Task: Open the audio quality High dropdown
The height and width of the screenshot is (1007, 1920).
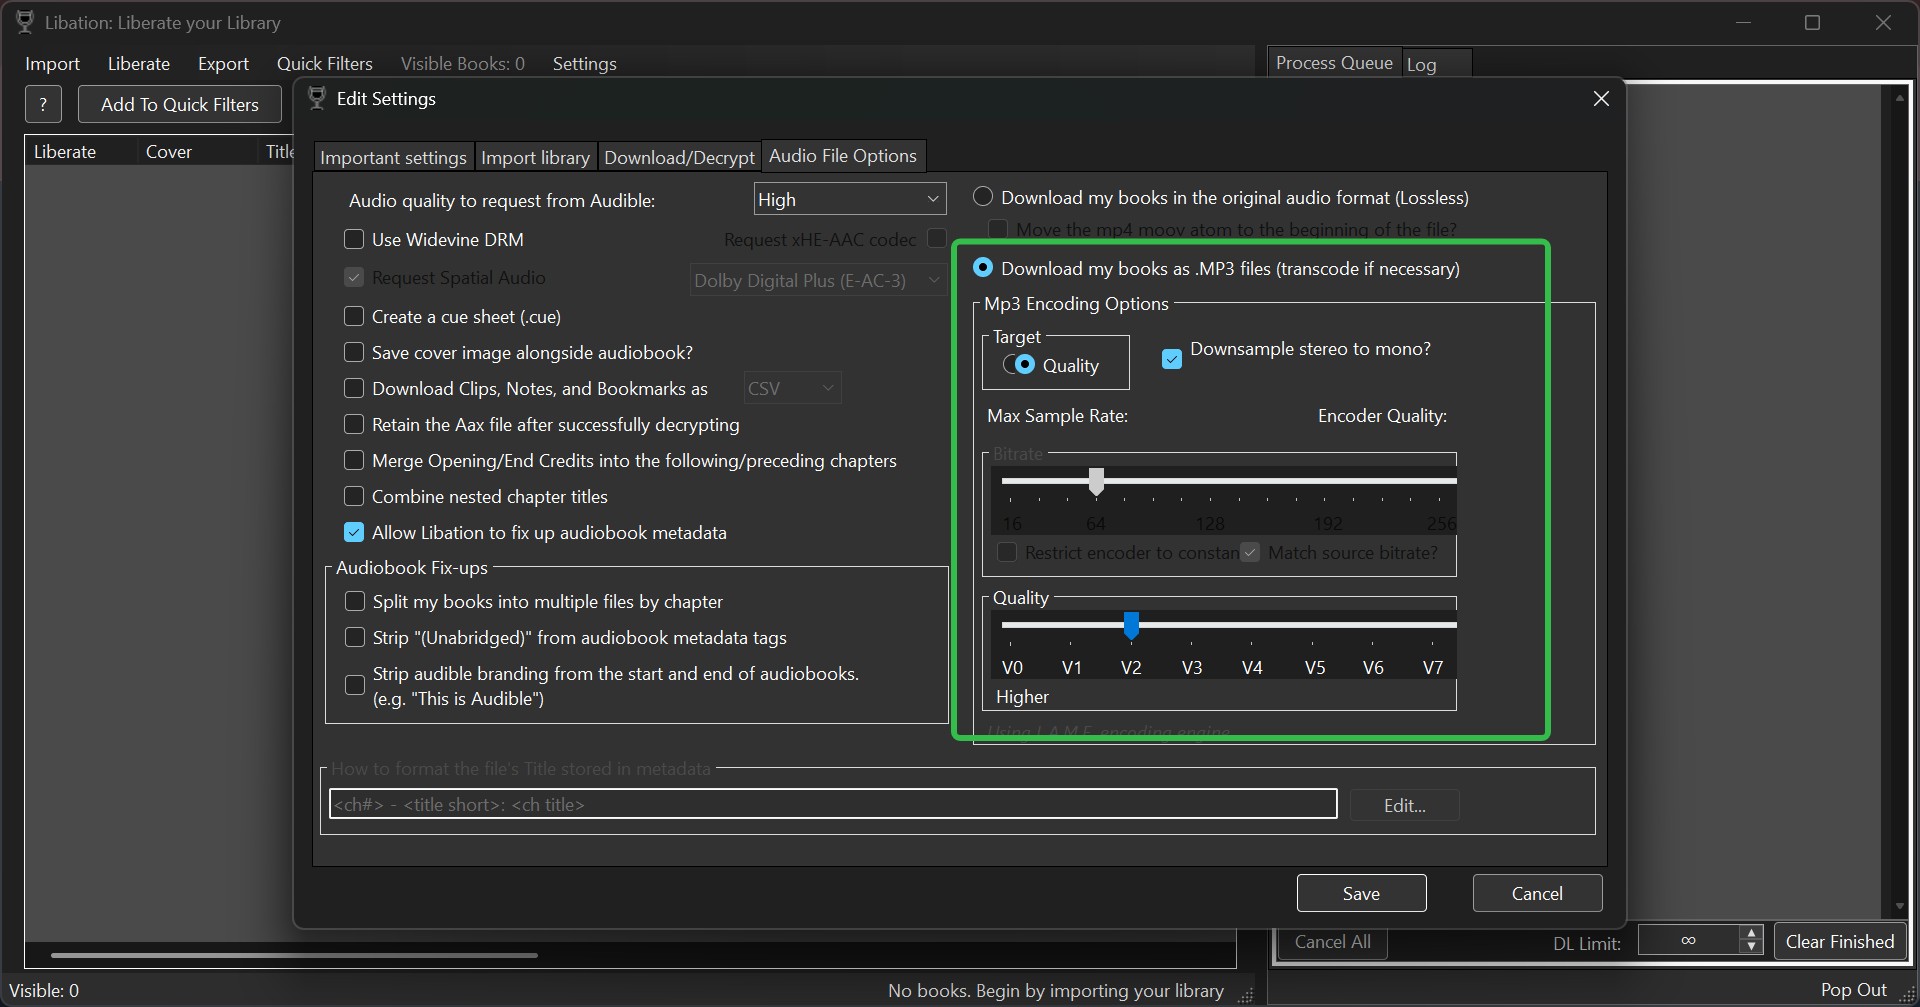Action: 849,198
